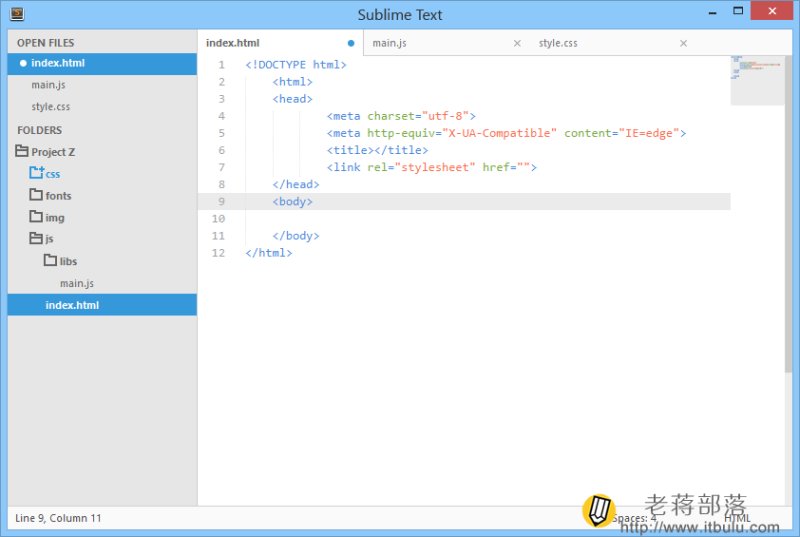Open index.html in the Folders tree

click(x=102, y=305)
